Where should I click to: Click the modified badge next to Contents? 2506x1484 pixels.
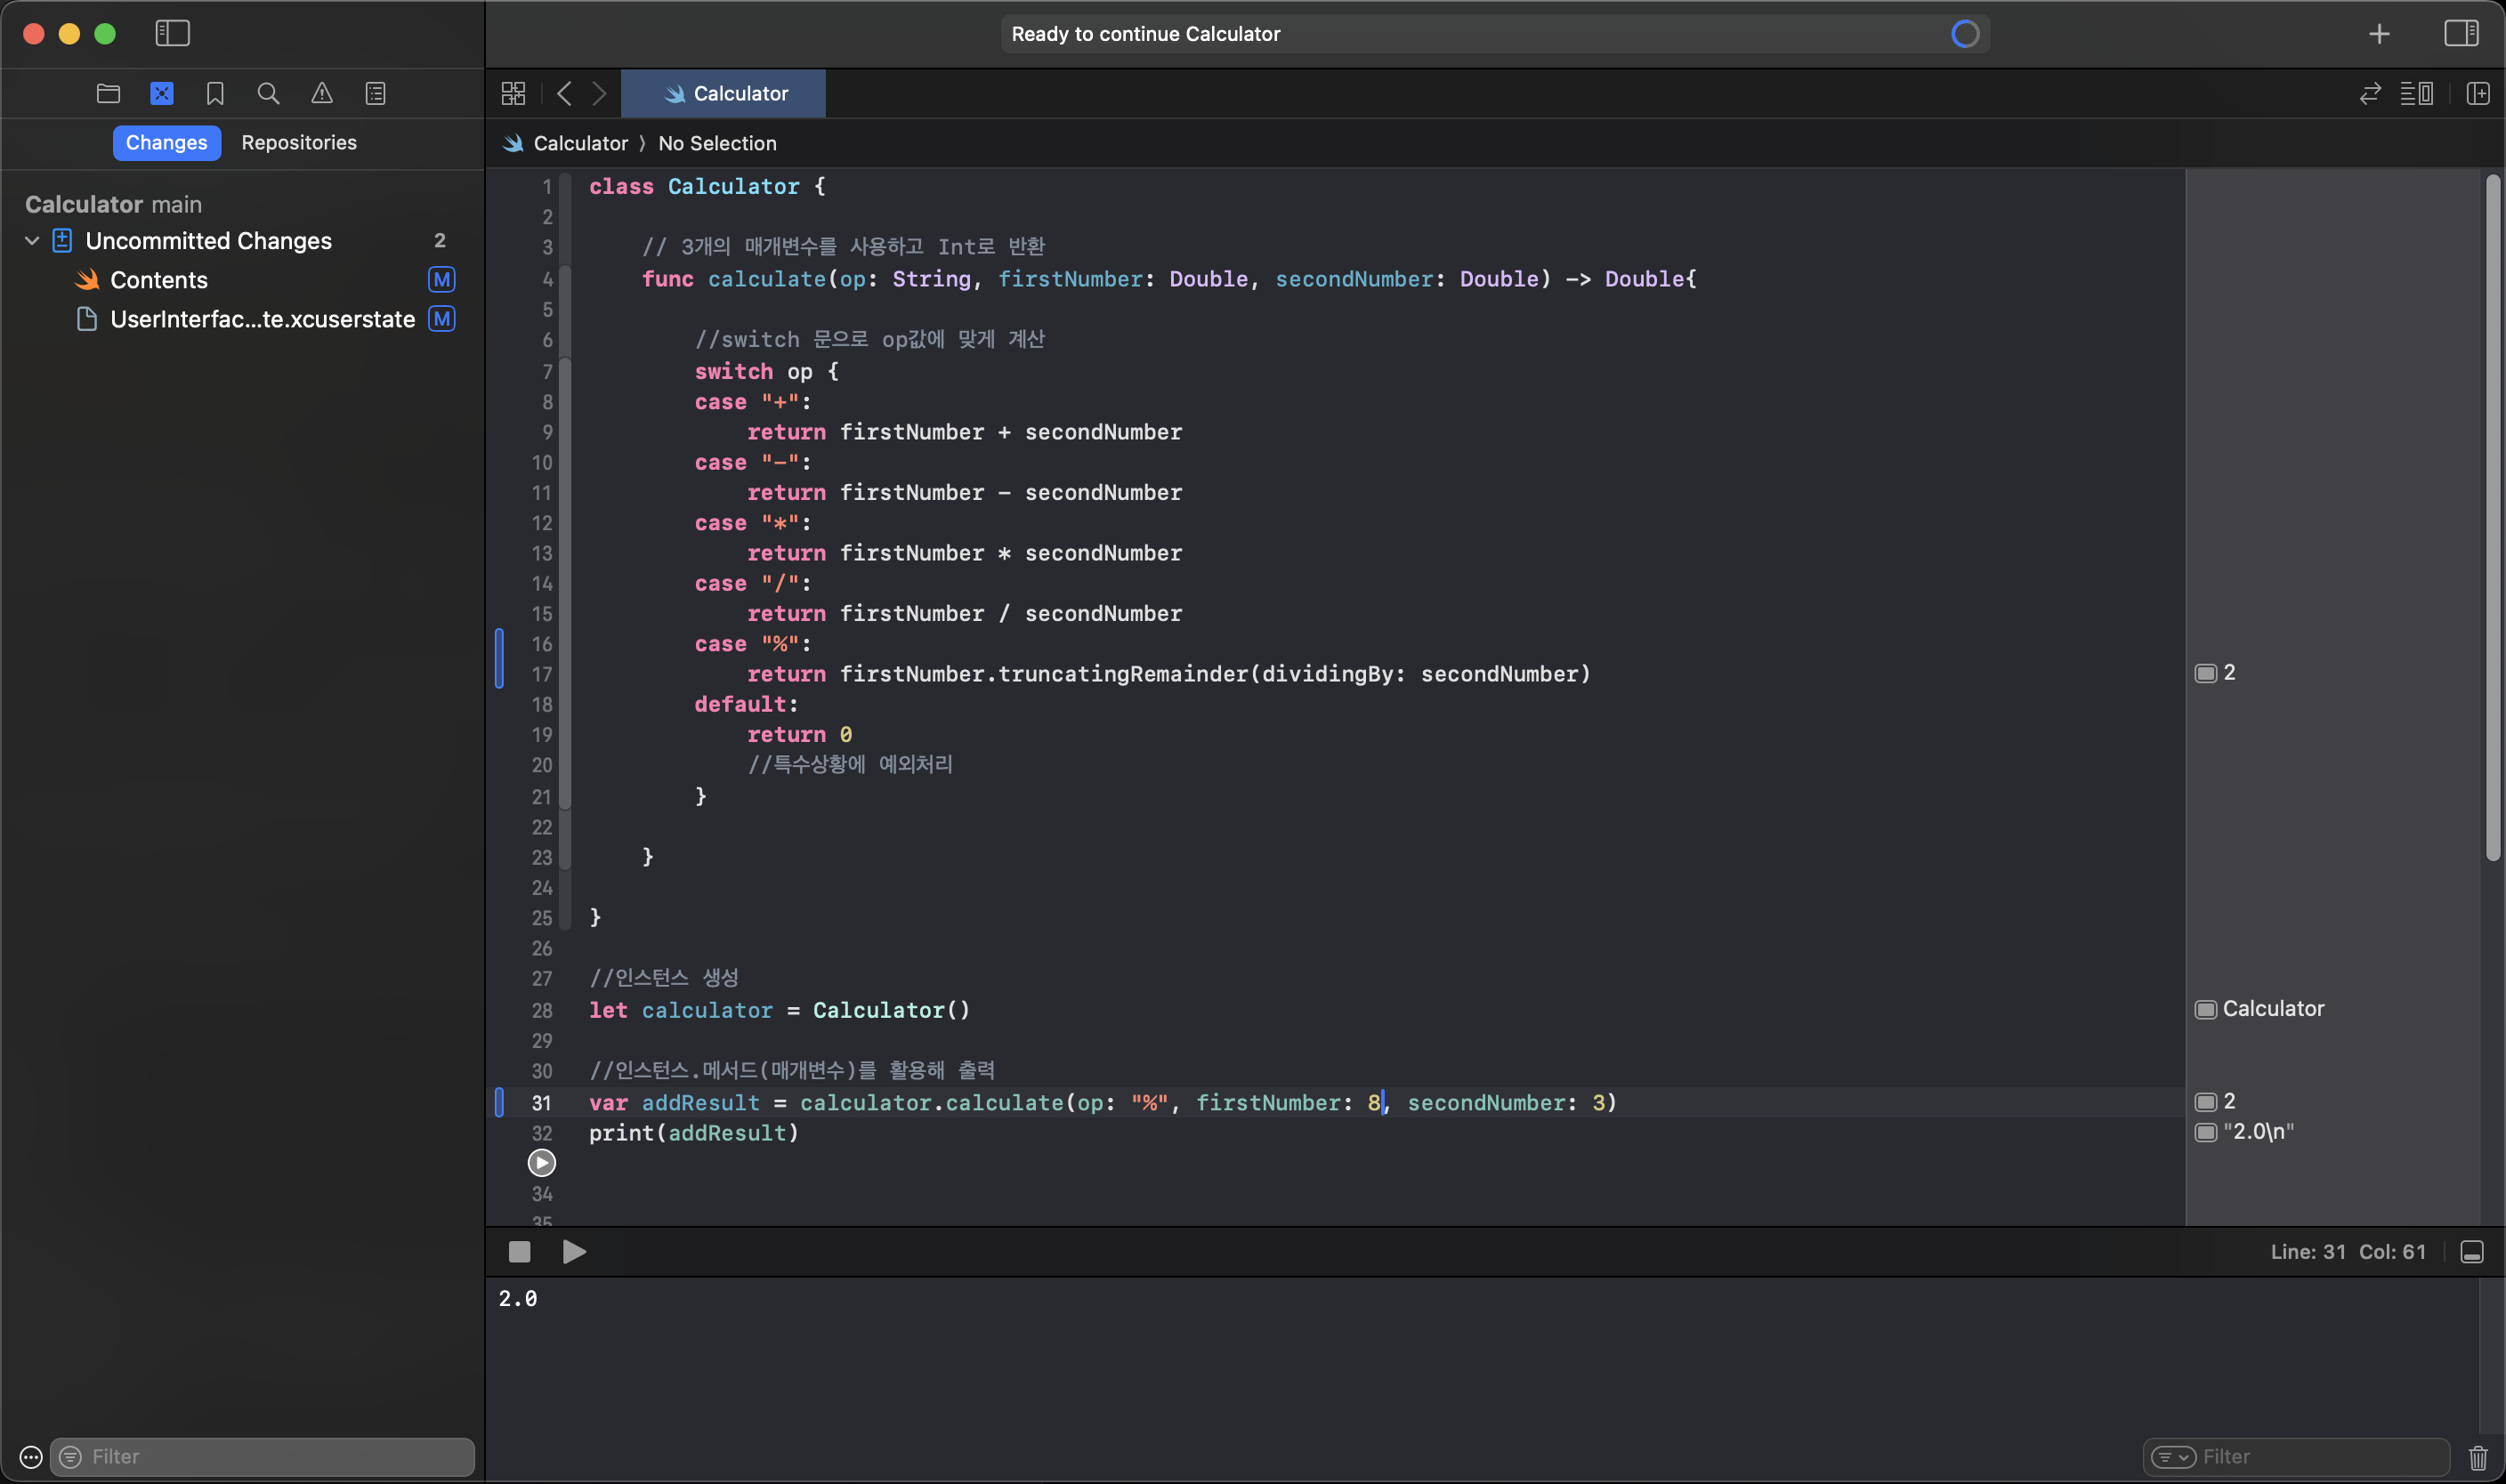point(442,279)
